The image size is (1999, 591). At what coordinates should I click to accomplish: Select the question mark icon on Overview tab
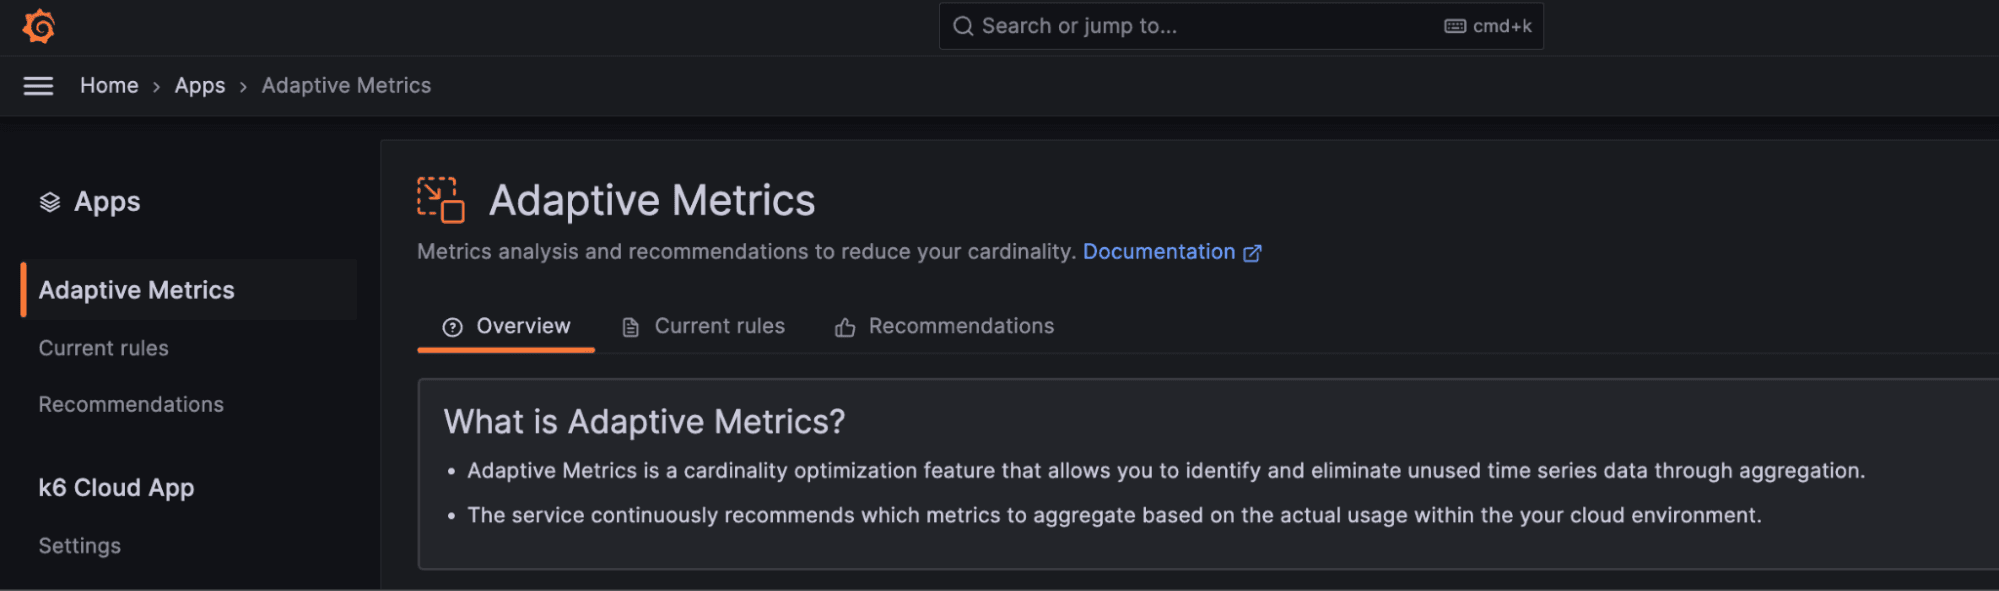pos(454,325)
